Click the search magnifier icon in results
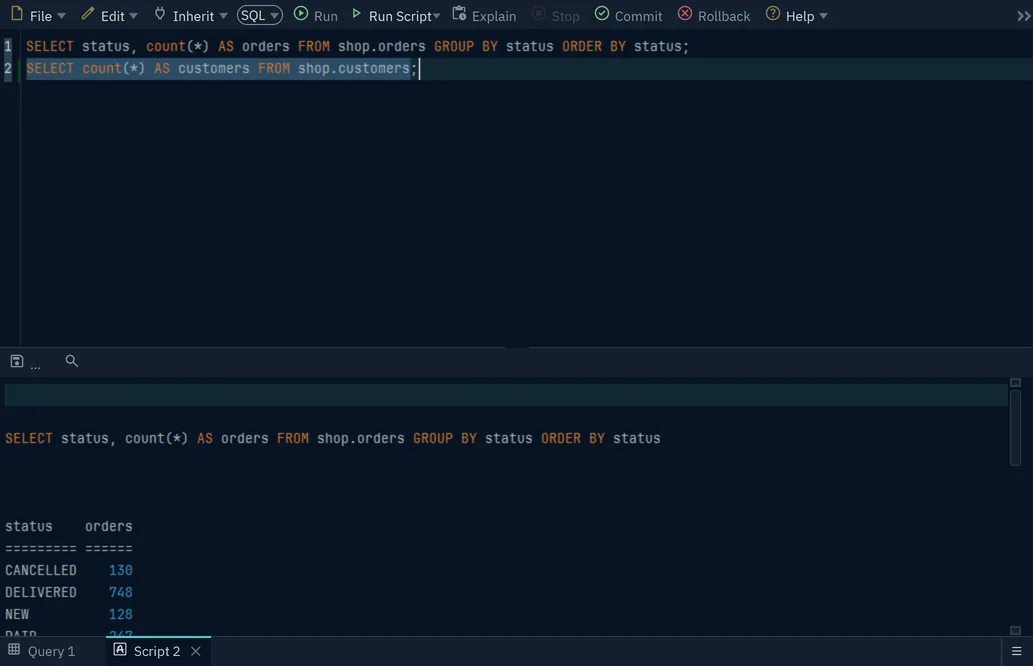The width and height of the screenshot is (1033, 666). tap(72, 361)
